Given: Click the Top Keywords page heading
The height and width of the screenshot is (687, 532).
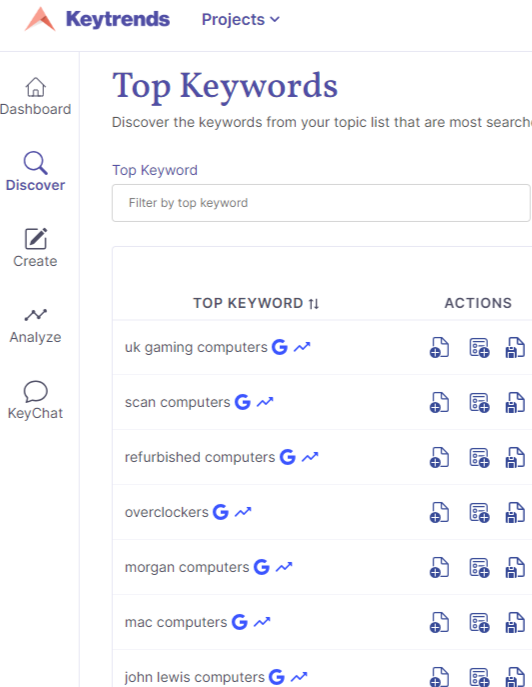Looking at the screenshot, I should pyautogui.click(x=225, y=86).
